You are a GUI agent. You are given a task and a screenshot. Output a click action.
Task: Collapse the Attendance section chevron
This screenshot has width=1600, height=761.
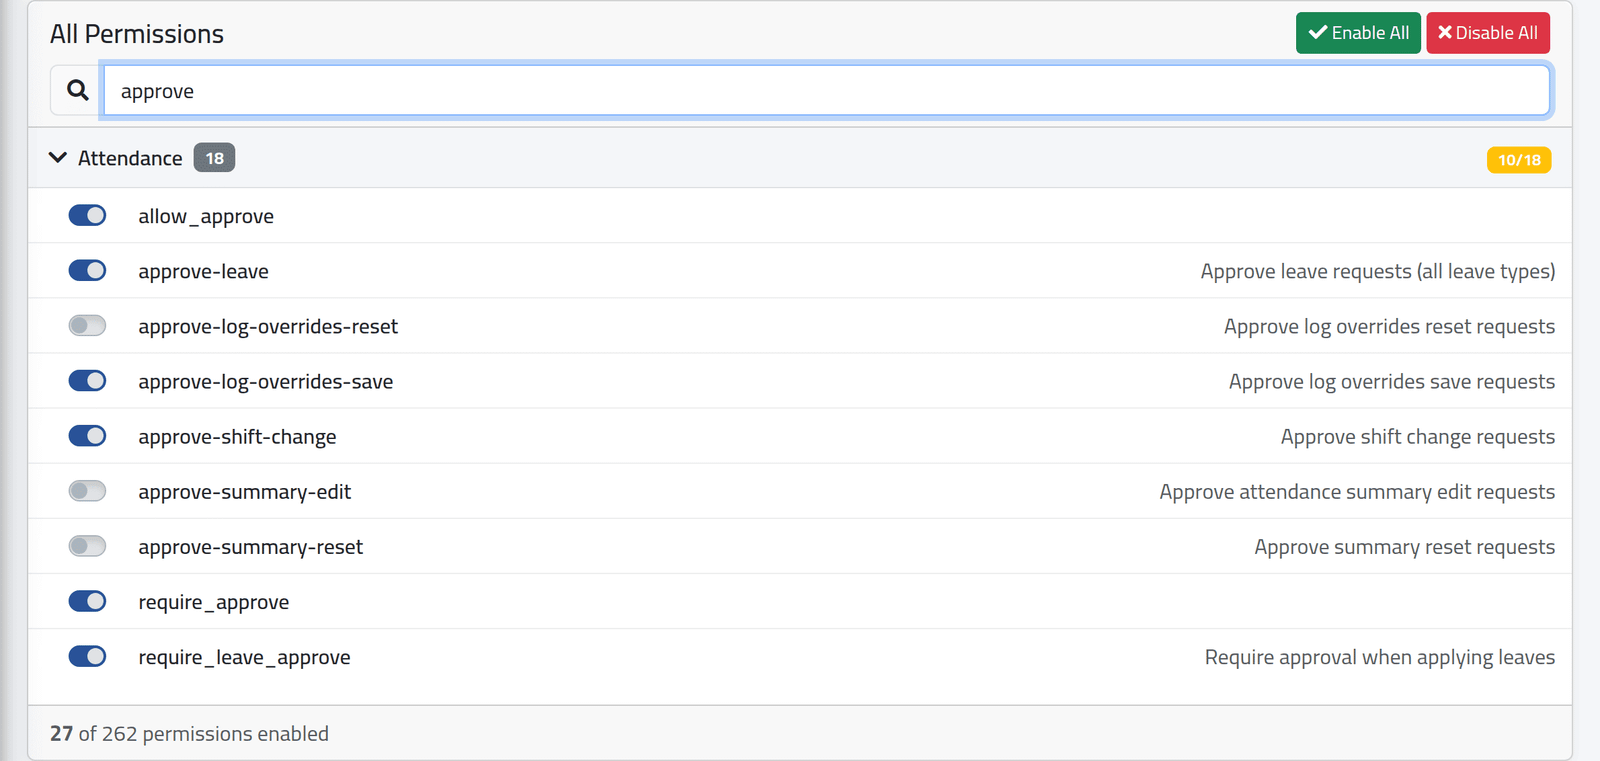click(x=58, y=158)
